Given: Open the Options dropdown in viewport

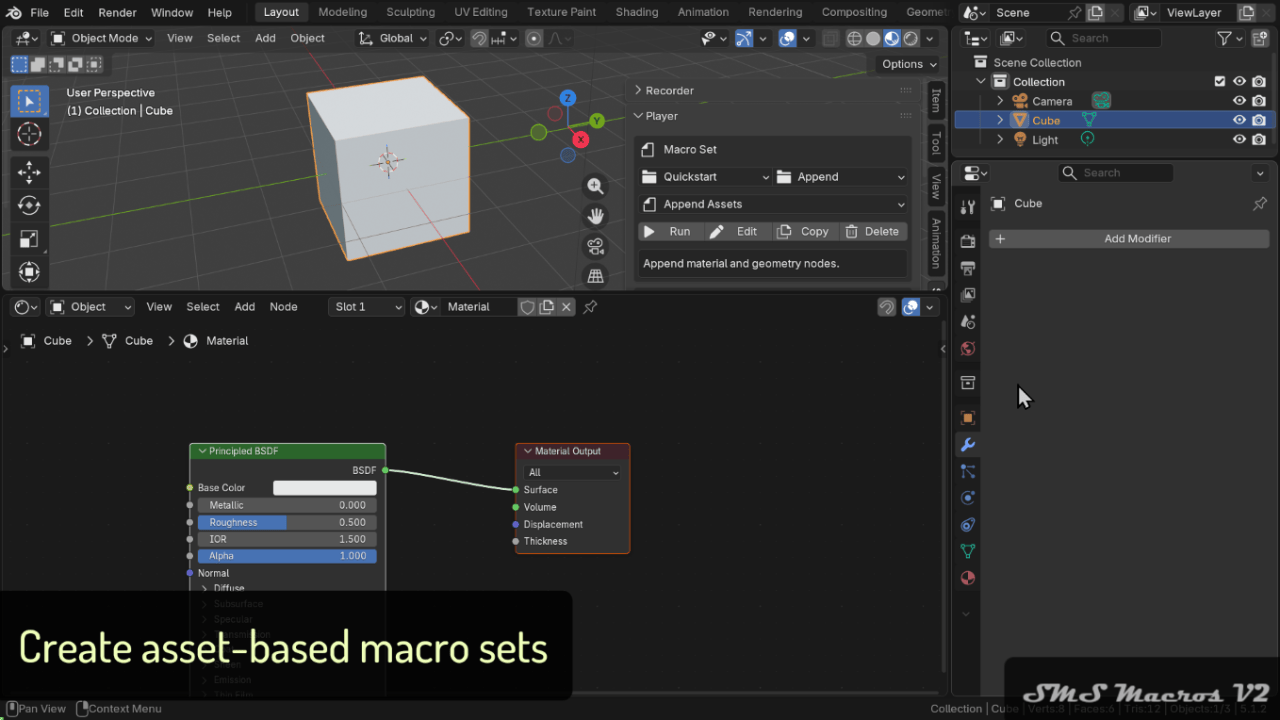Looking at the screenshot, I should [909, 64].
